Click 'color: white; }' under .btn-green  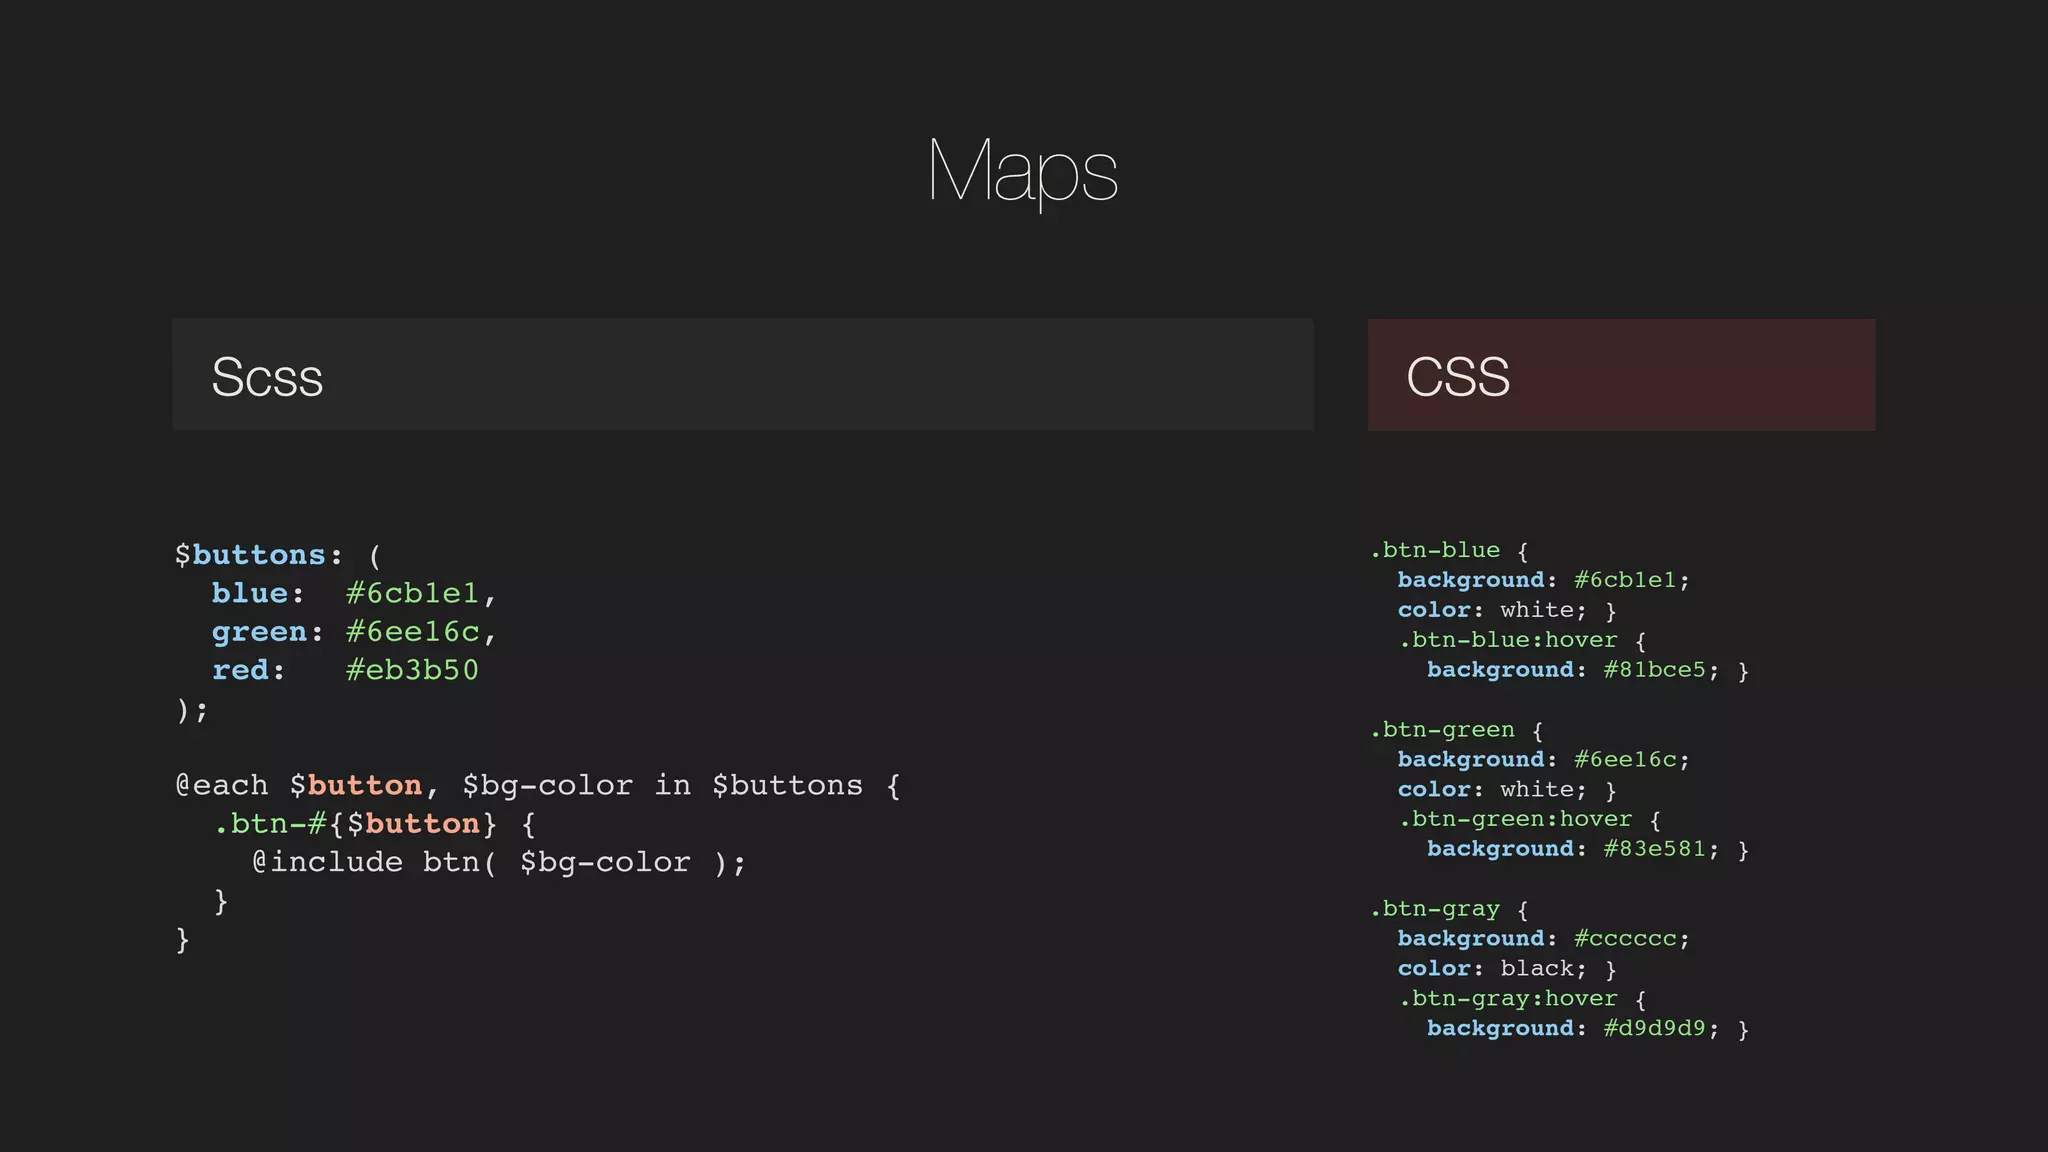(1507, 790)
